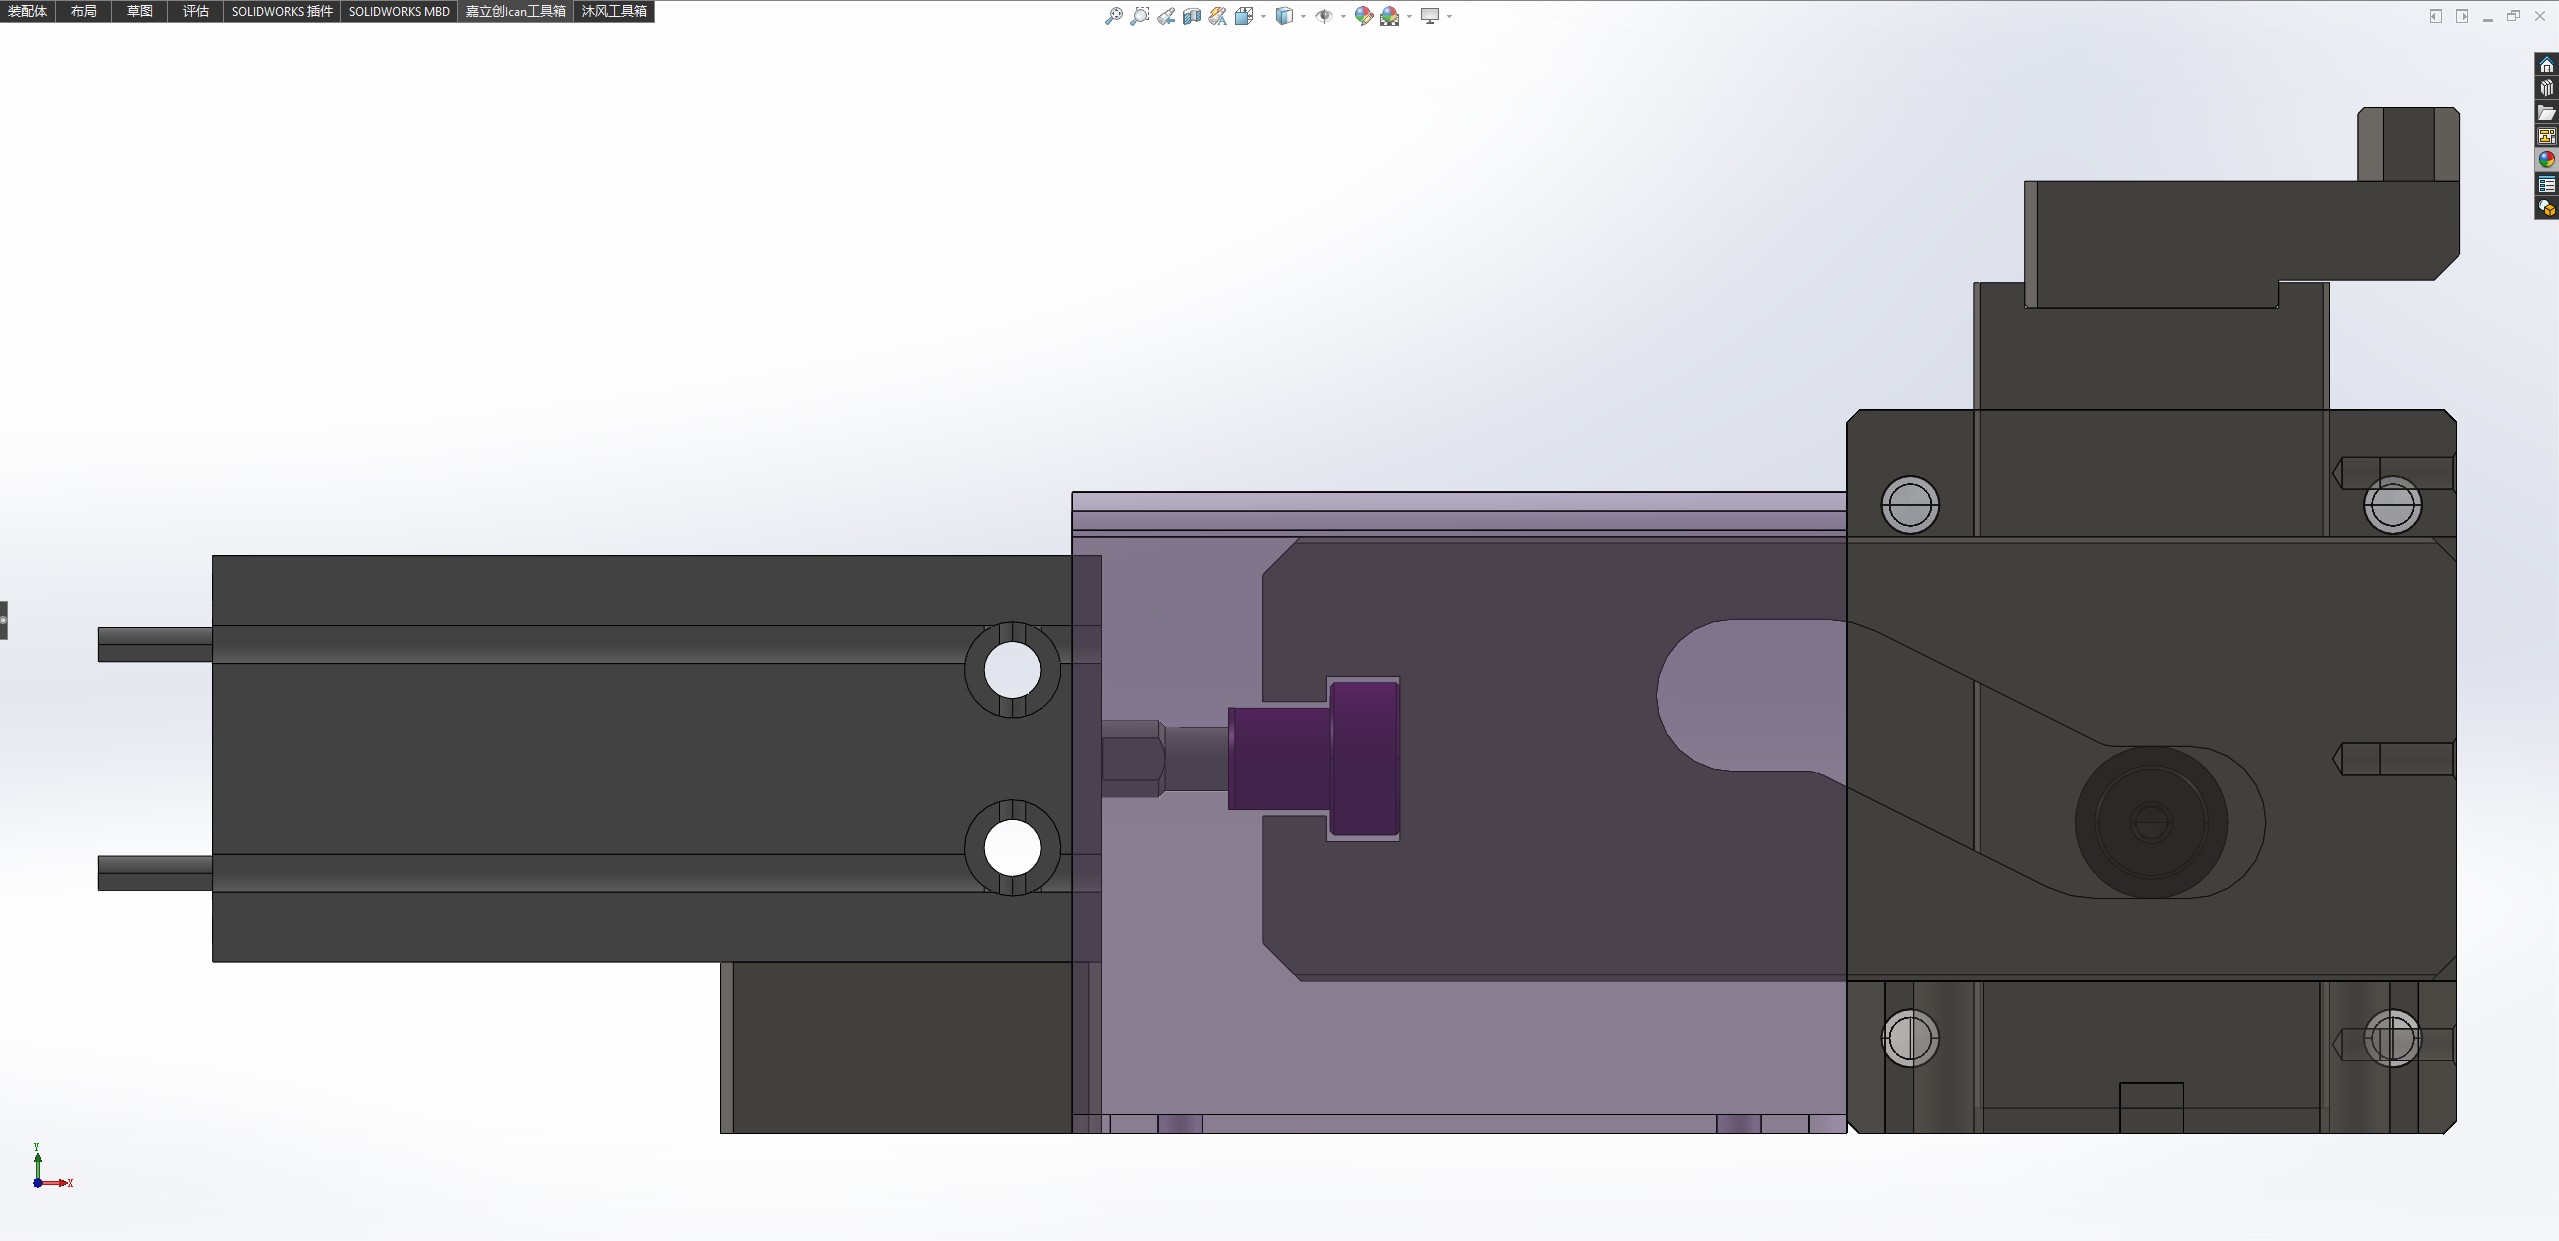The height and width of the screenshot is (1241, 2559).
Task: Switch to the 装配体 tab
Action: pos(27,11)
